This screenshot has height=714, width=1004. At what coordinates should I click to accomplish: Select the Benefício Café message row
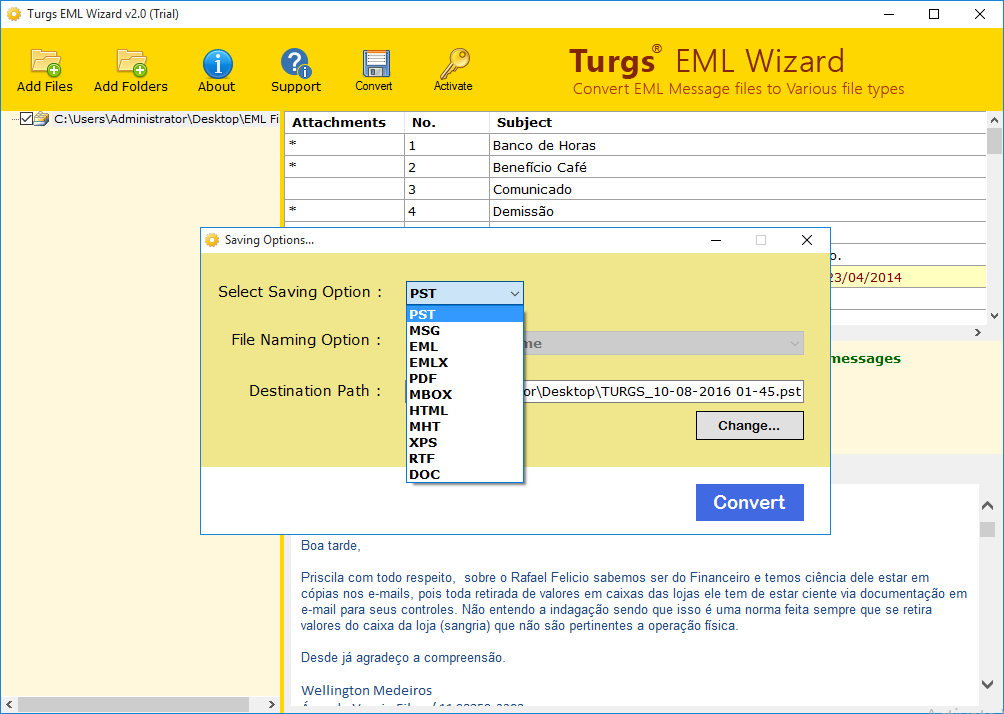(635, 167)
